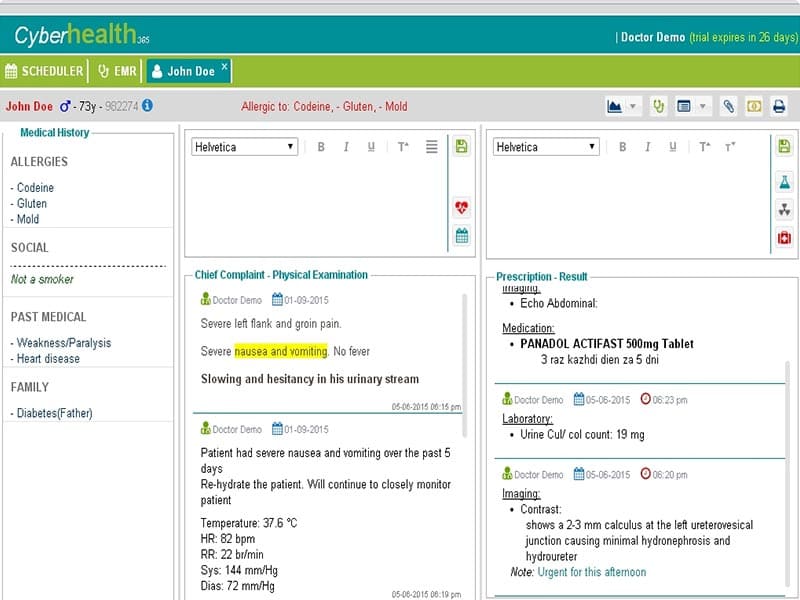800x600 pixels.
Task: Open the billing money icon
Action: click(x=754, y=106)
